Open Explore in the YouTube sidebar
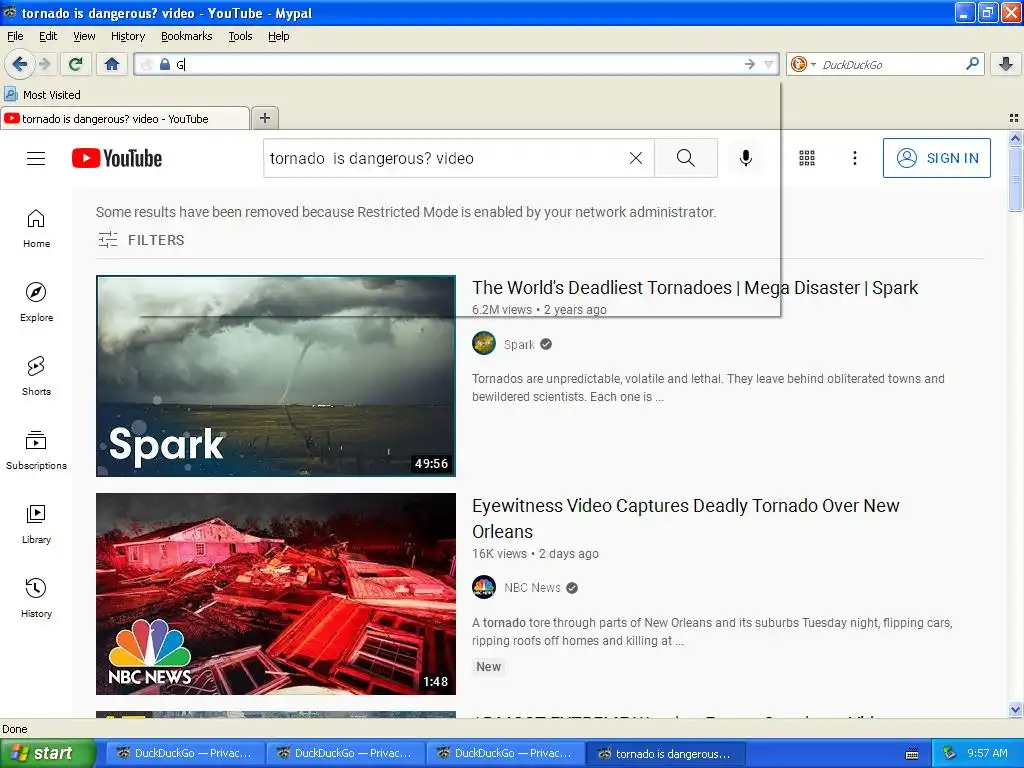1024x768 pixels. coord(36,302)
